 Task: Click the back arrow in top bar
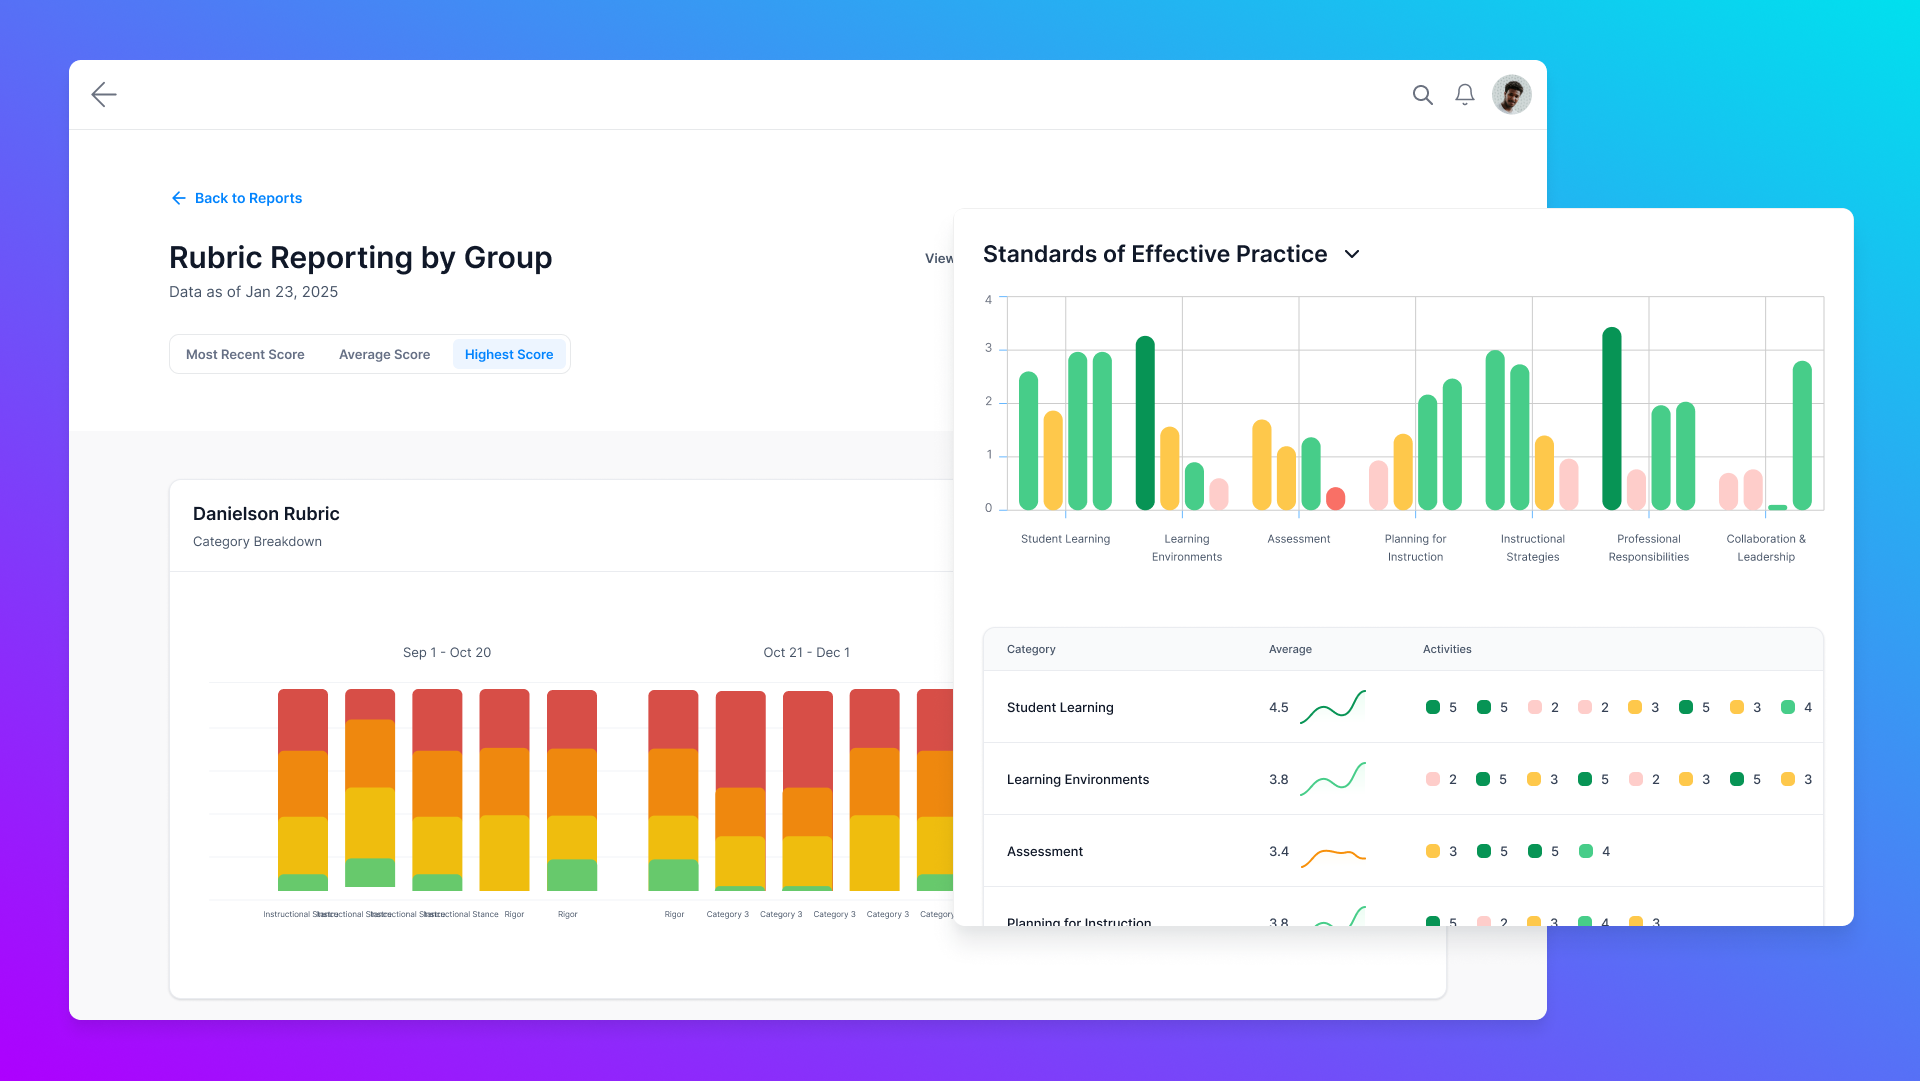[104, 94]
